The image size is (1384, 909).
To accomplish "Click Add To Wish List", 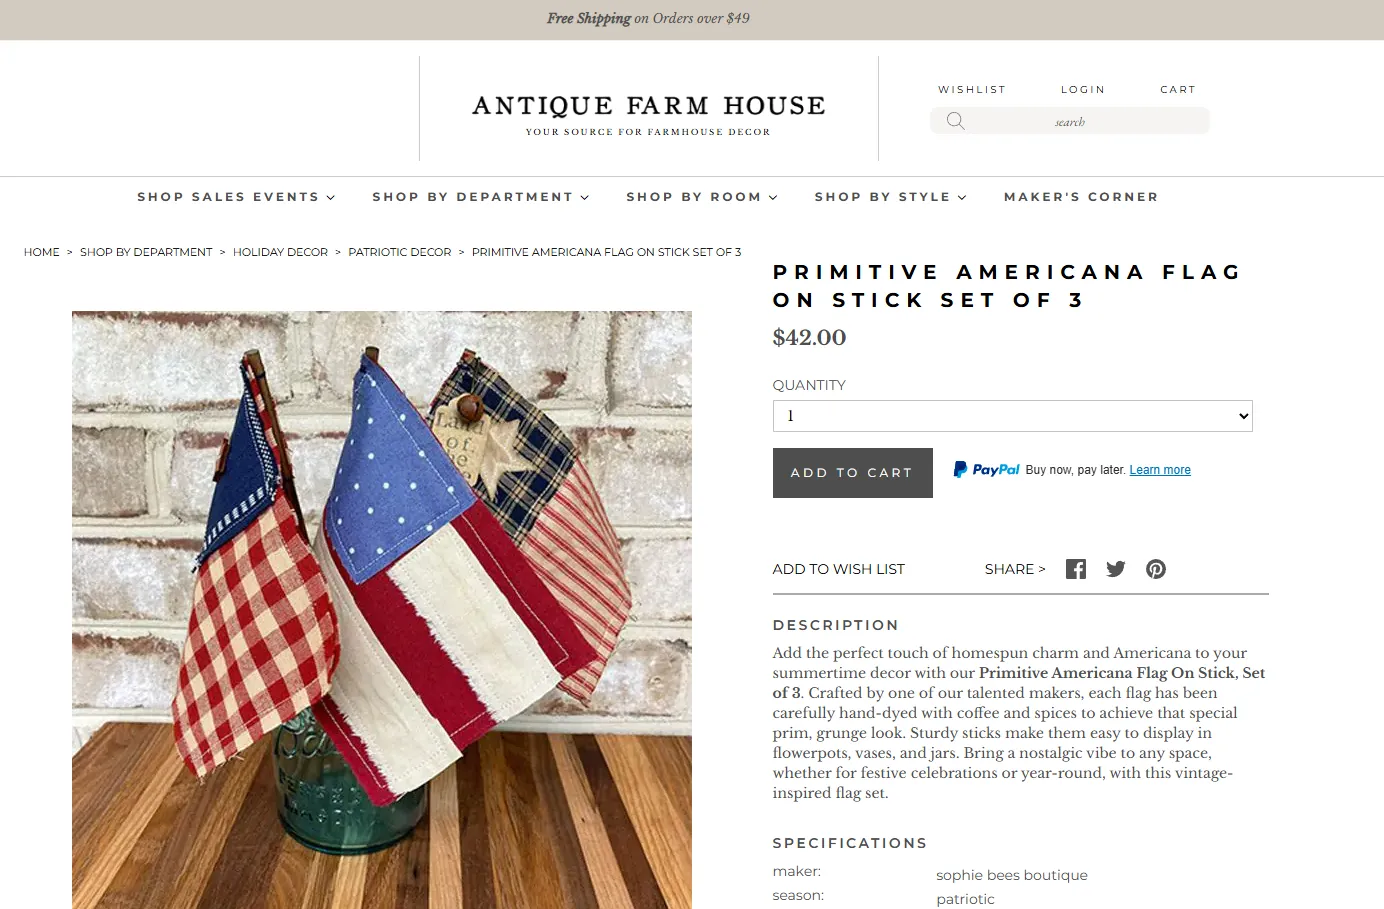I will pos(838,569).
